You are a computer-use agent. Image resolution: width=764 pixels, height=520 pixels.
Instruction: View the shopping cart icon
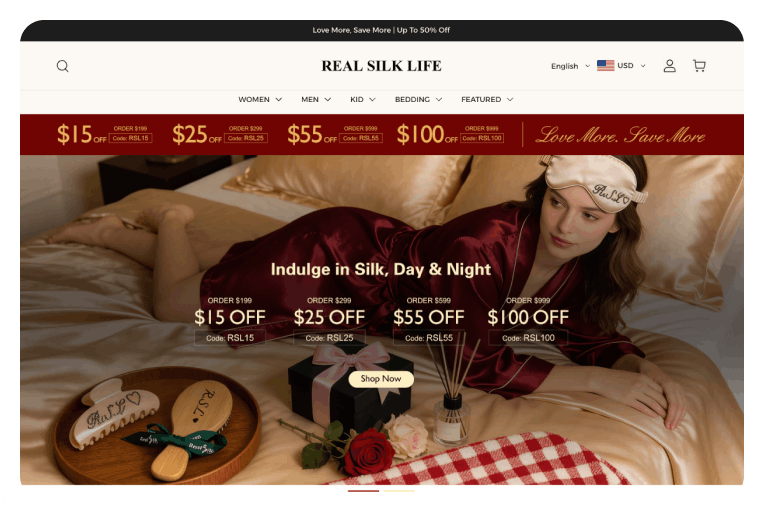click(x=699, y=66)
